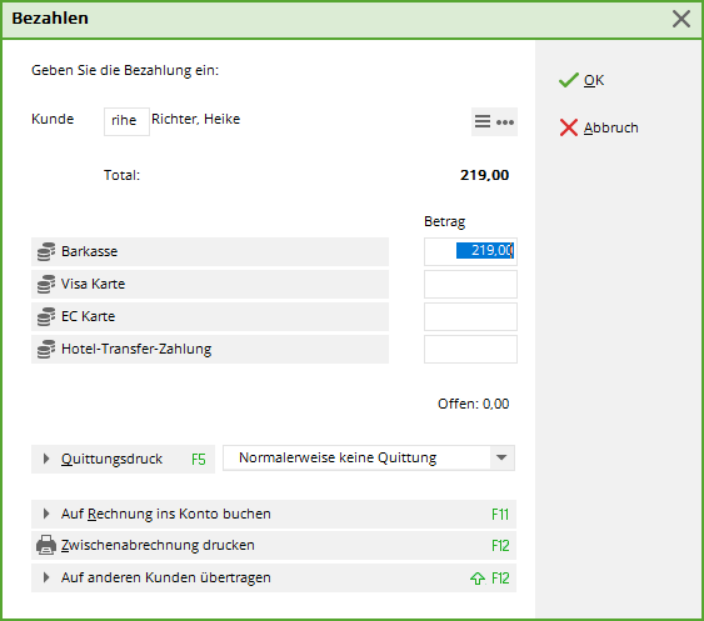The image size is (704, 621).
Task: Click the Visa Karte amount field
Action: coord(471,284)
